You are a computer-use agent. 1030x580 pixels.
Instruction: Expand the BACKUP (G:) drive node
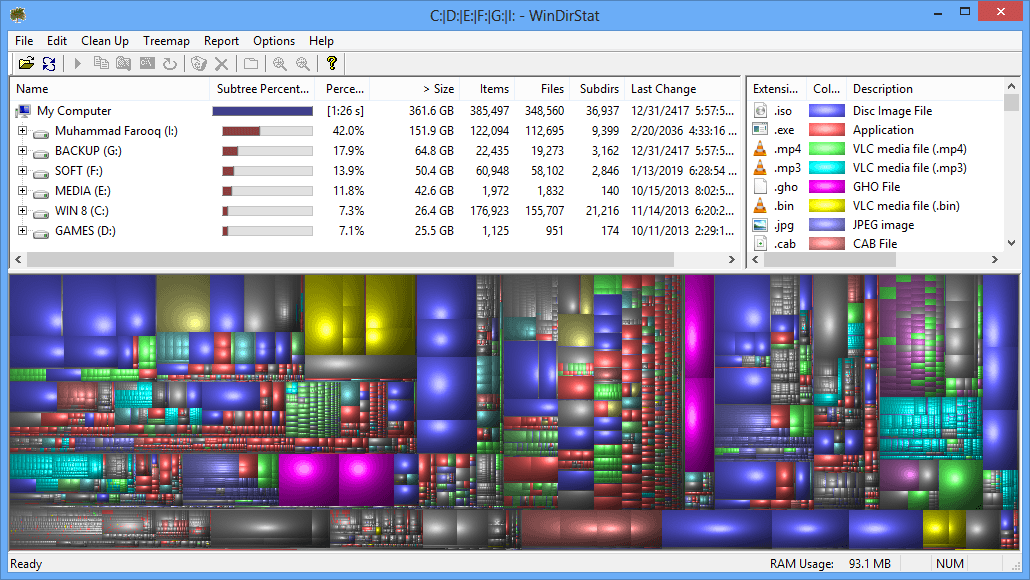click(22, 150)
